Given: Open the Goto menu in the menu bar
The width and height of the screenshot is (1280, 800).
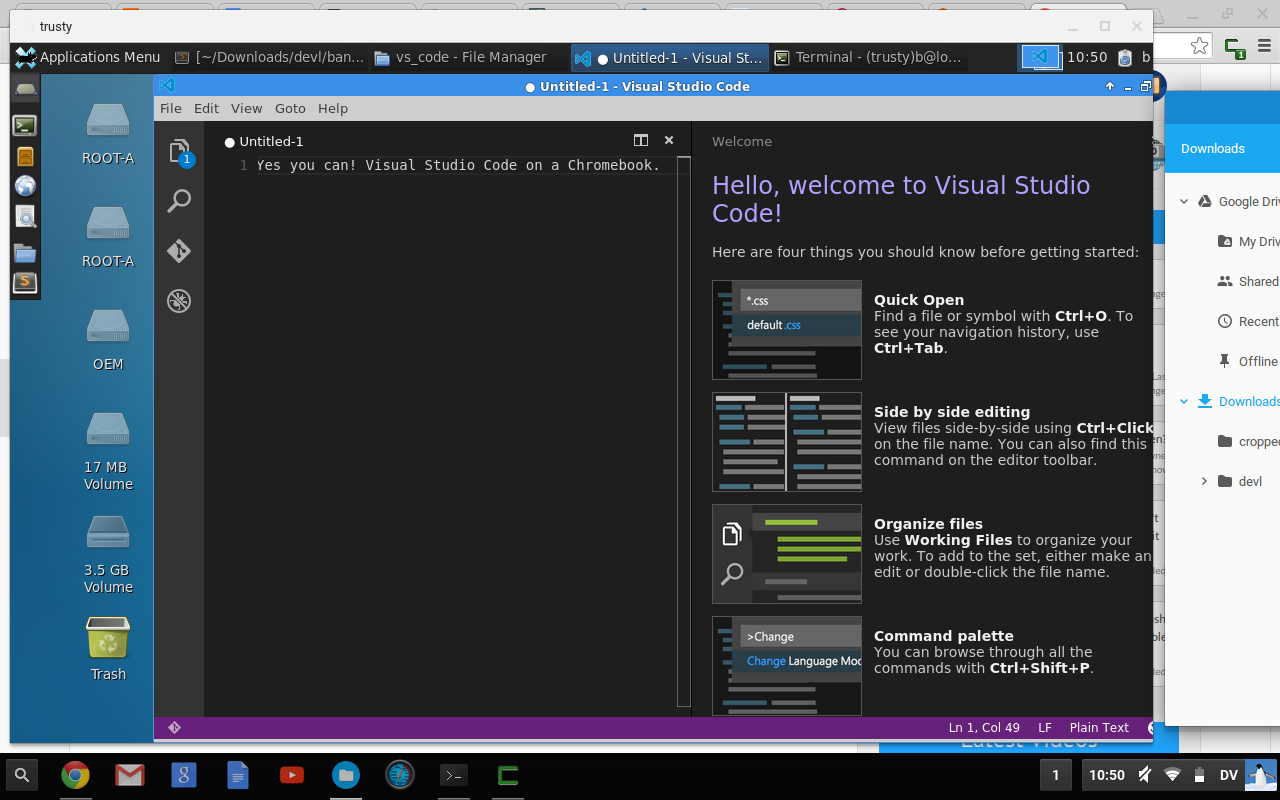Looking at the screenshot, I should coord(290,108).
